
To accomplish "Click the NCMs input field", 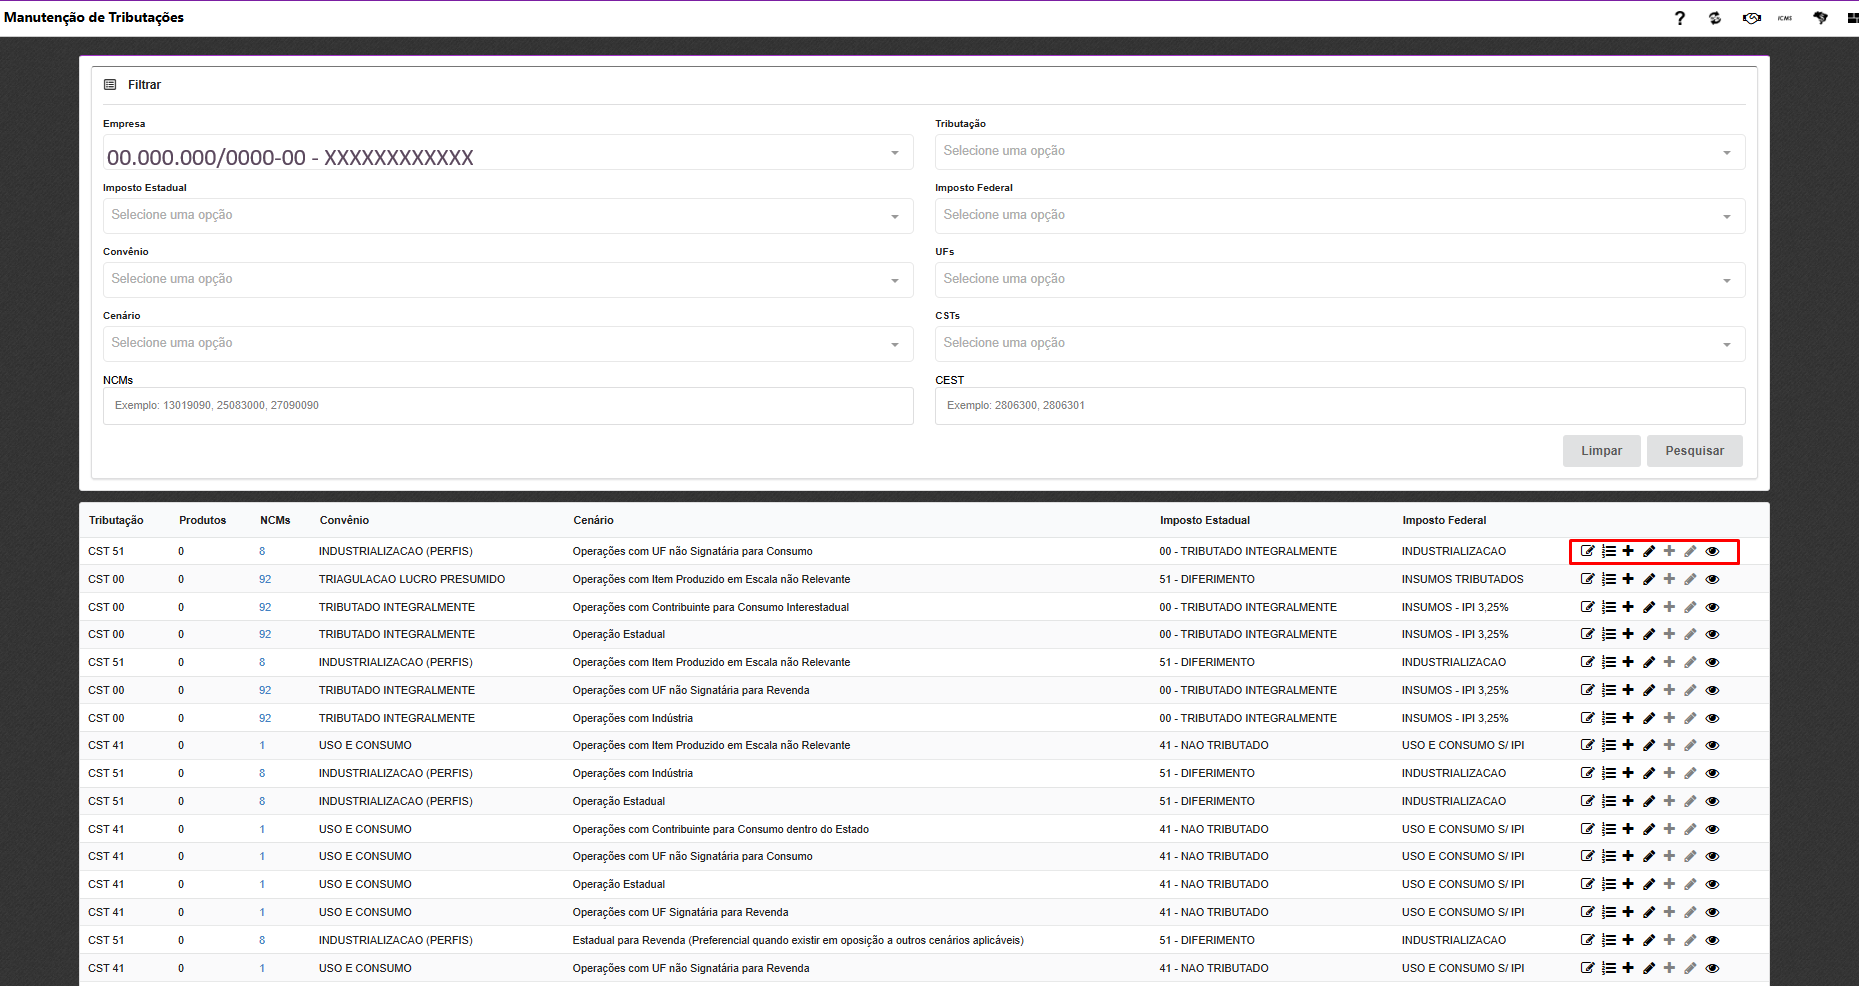I will (x=507, y=406).
